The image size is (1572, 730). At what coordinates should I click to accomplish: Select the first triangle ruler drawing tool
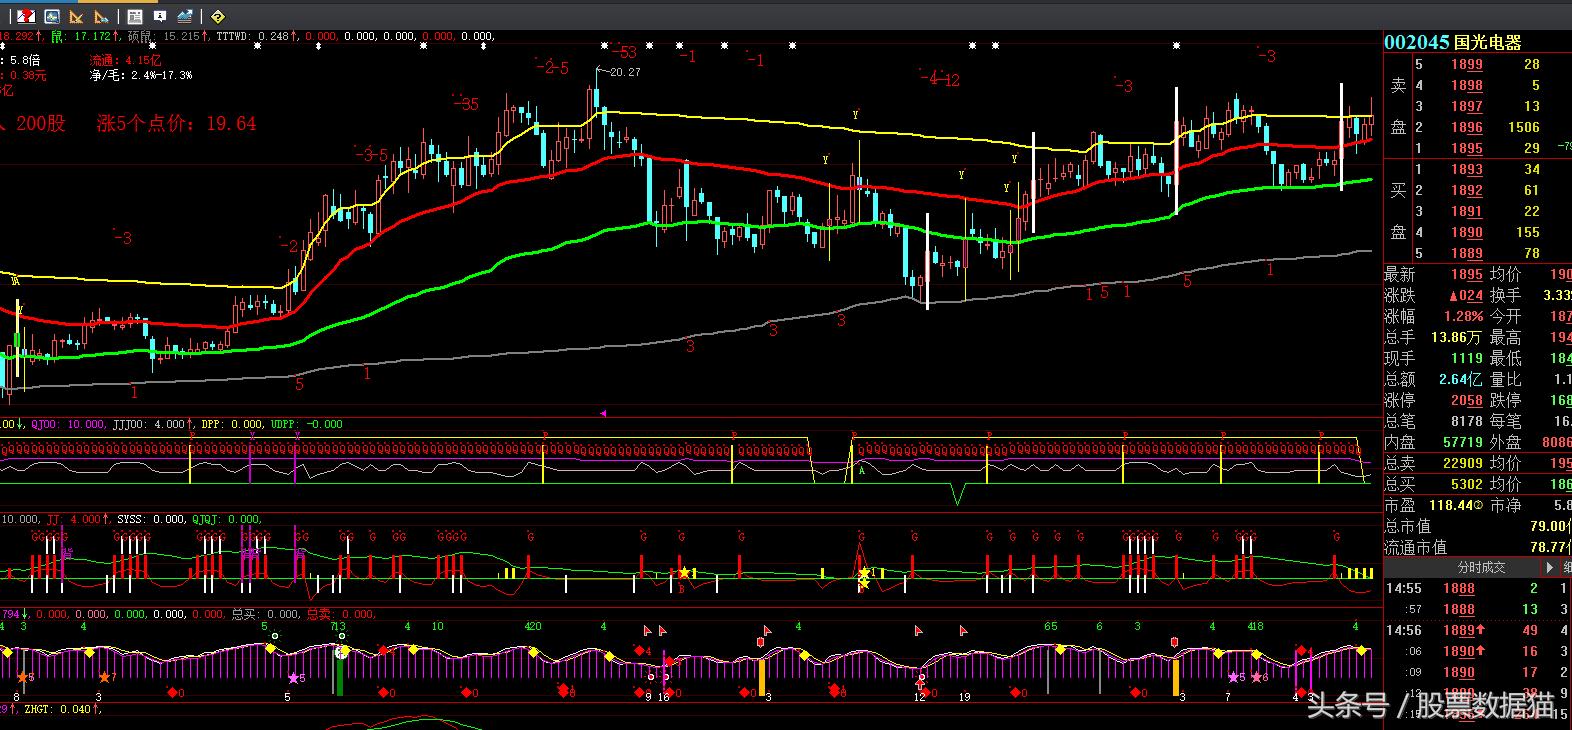pyautogui.click(x=76, y=16)
